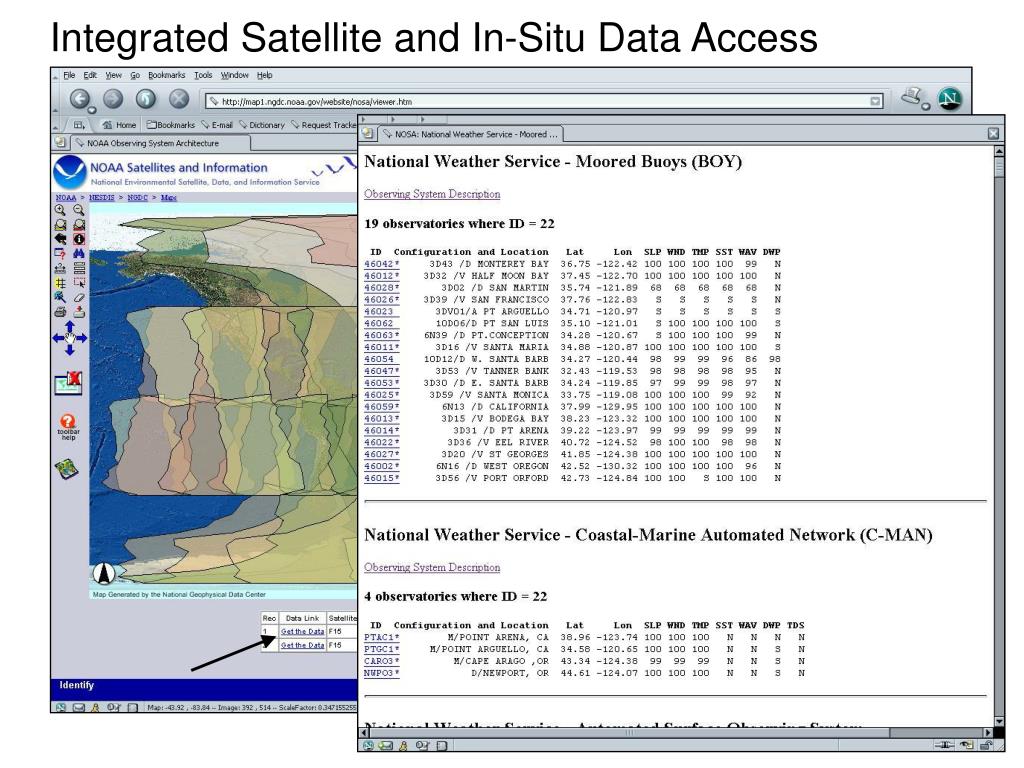Click the select-by-rectangle tool with cursor

click(x=79, y=283)
